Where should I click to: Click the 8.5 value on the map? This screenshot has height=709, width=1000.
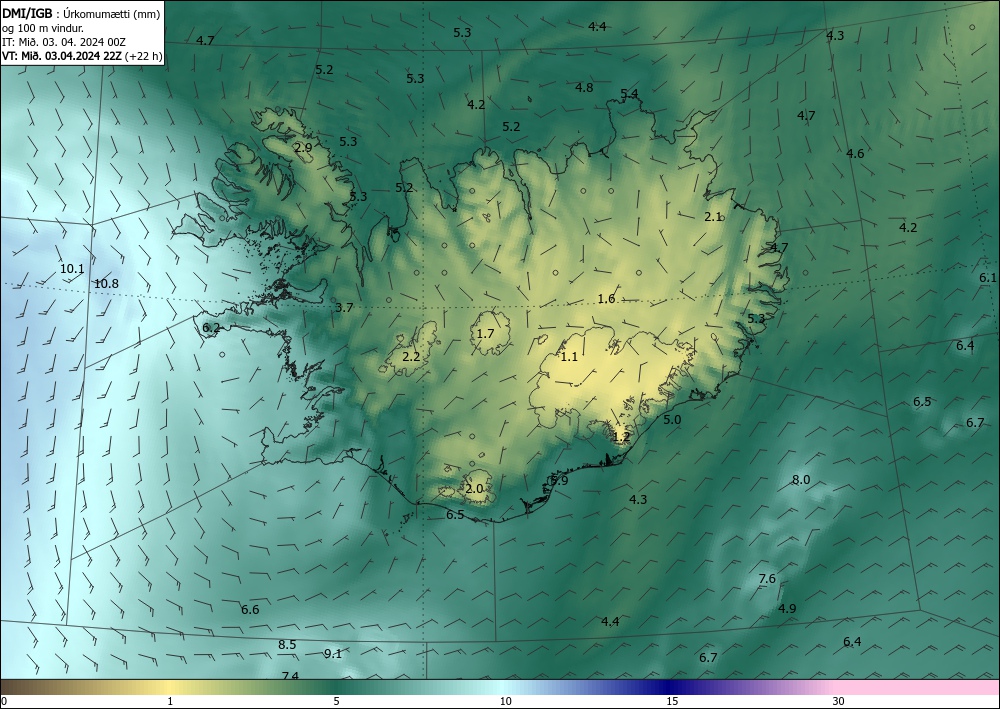287,645
